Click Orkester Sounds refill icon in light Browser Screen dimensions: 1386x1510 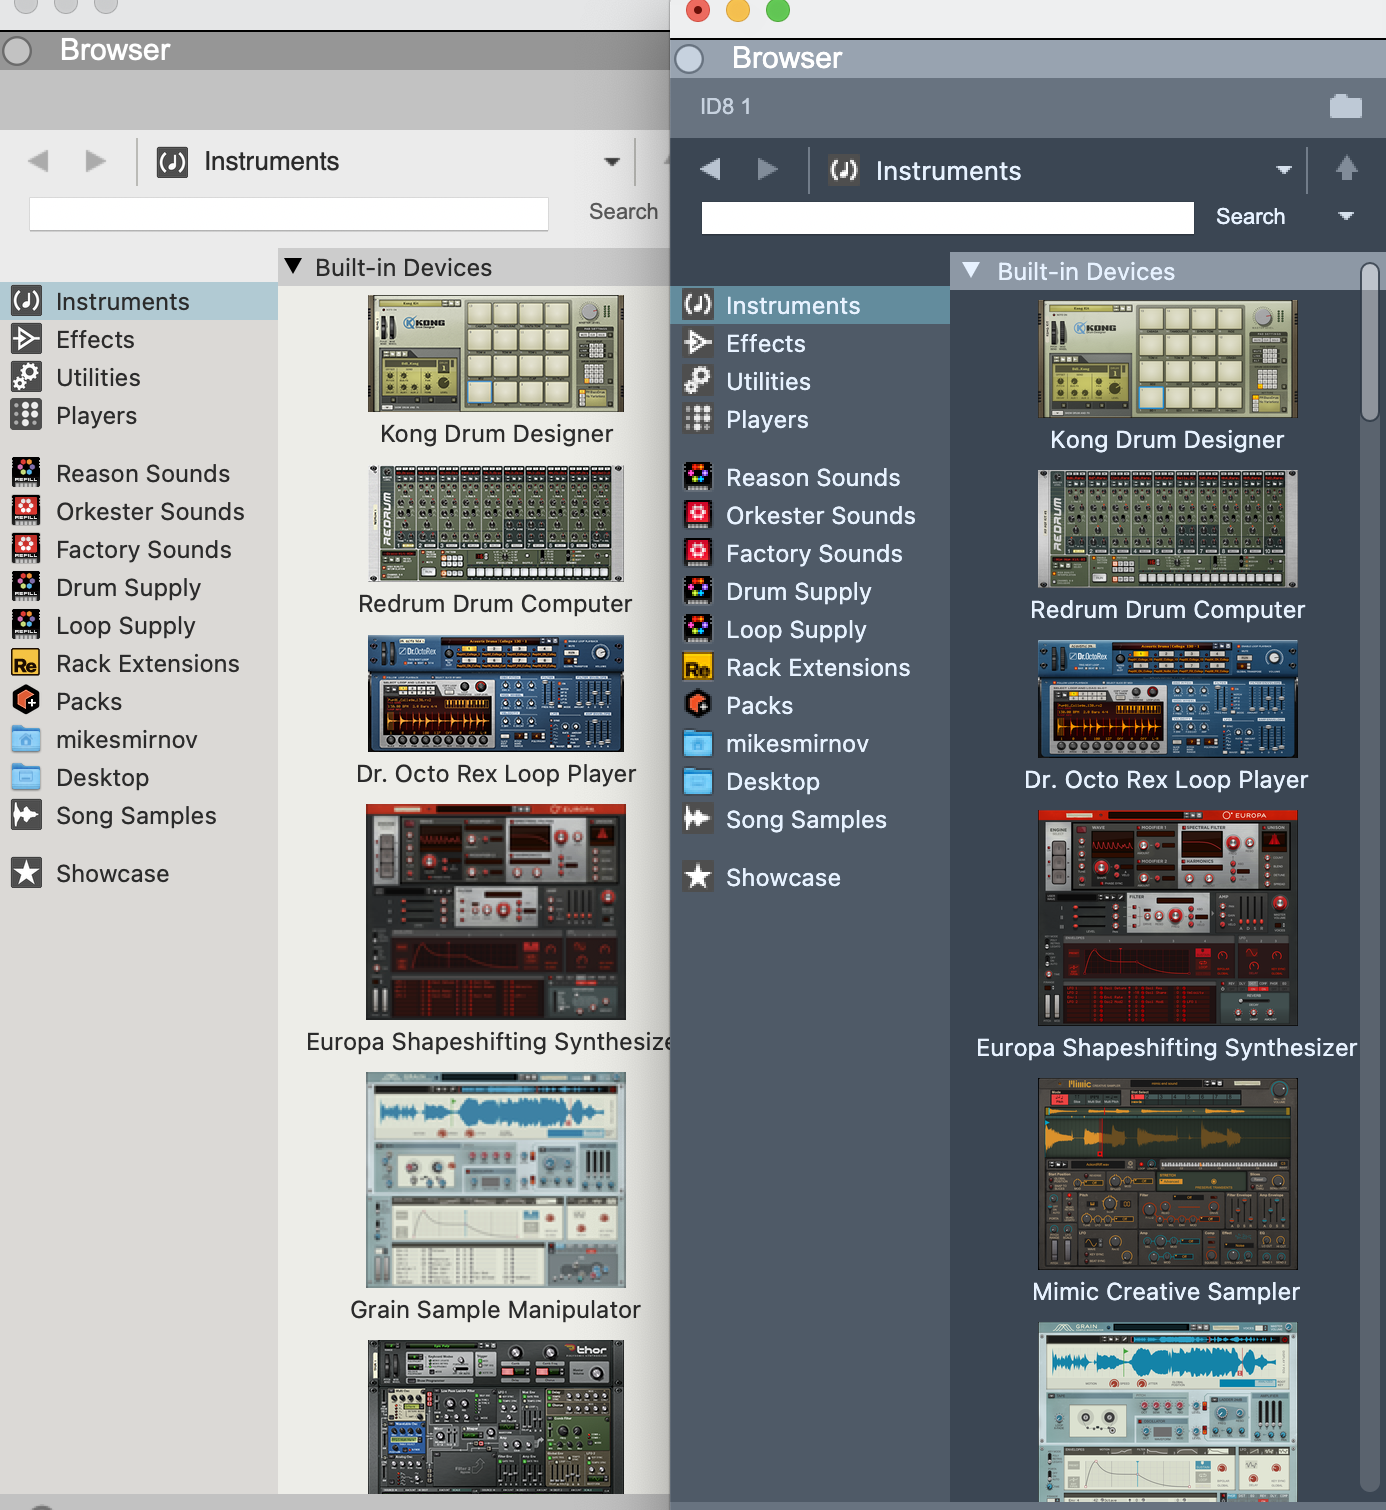click(x=26, y=510)
